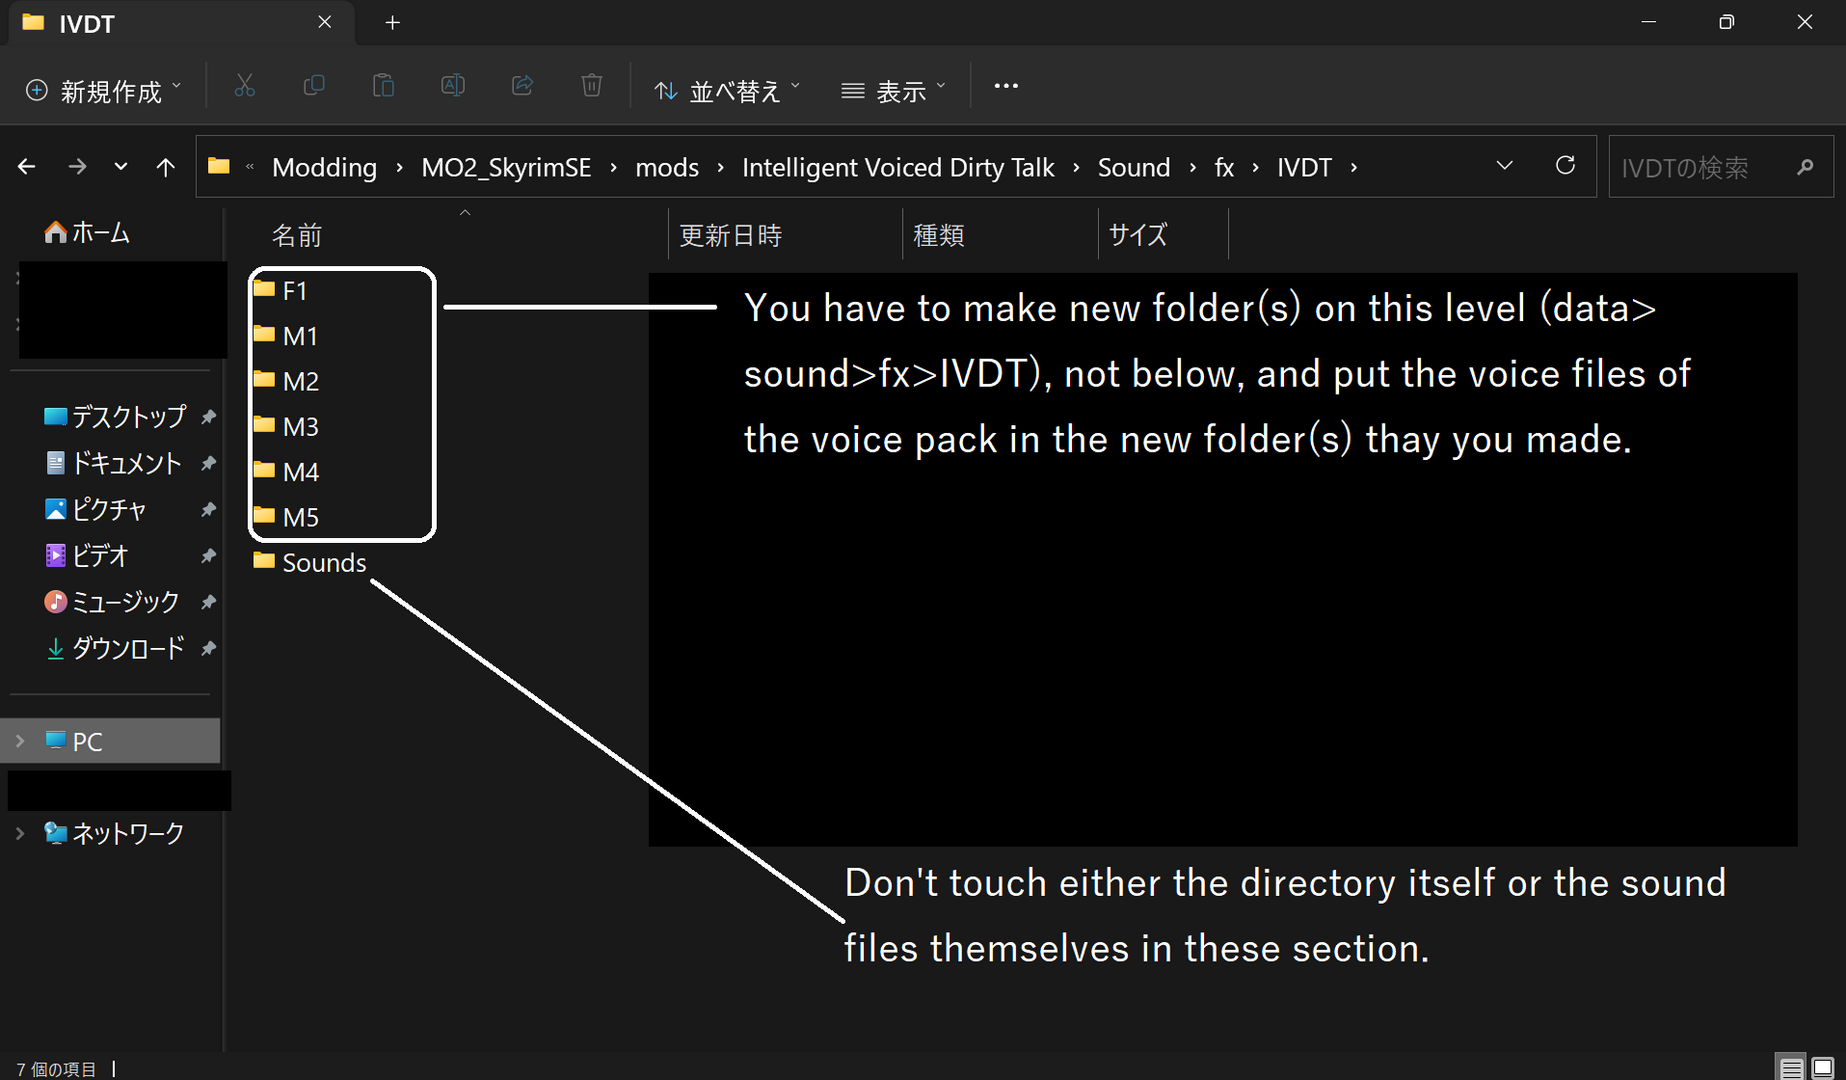This screenshot has height=1080, width=1846.
Task: Expand the ネットワーク tree node
Action: click(x=20, y=833)
